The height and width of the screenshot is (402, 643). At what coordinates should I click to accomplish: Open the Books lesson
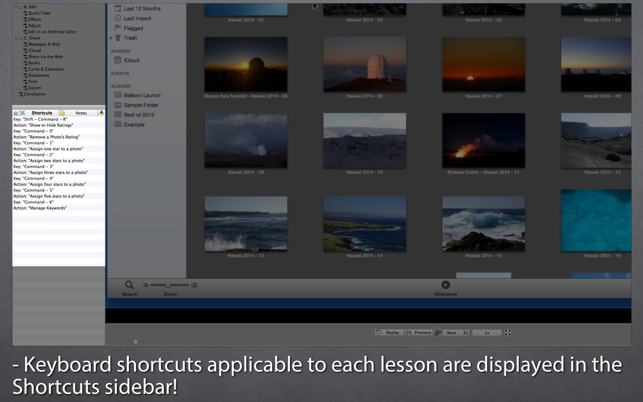(x=32, y=63)
